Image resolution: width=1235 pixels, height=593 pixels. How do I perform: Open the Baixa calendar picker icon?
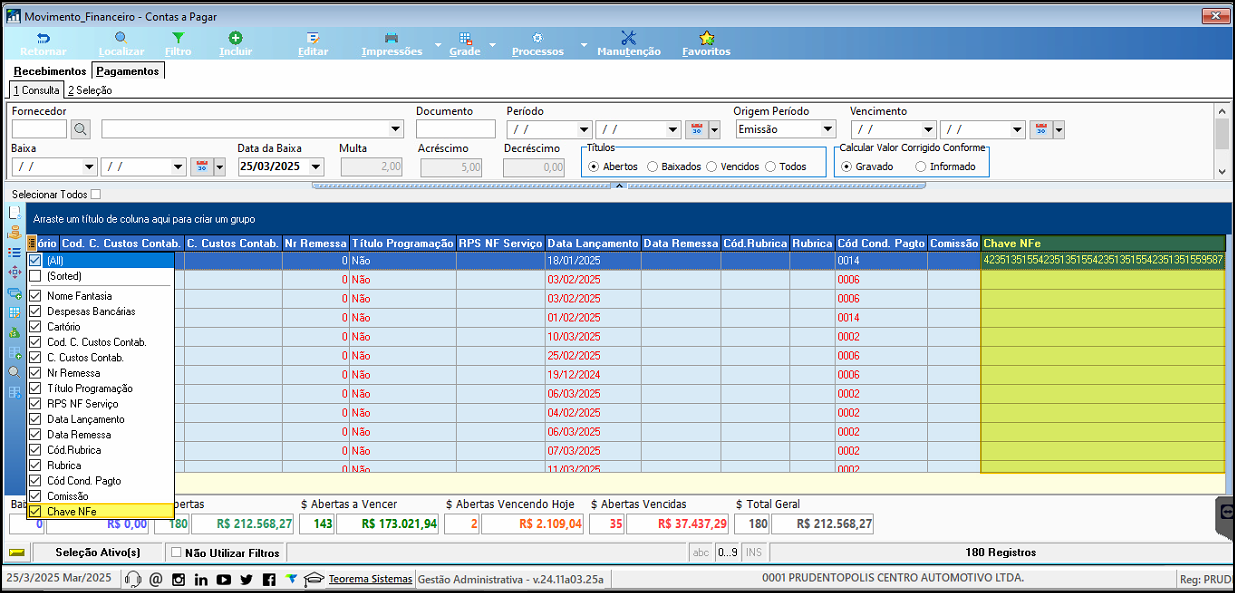pyautogui.click(x=201, y=167)
